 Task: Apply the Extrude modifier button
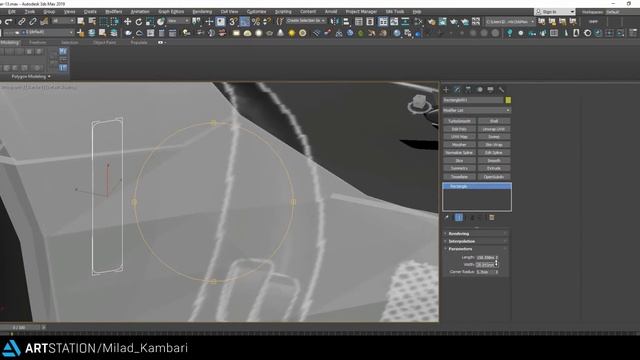coord(494,168)
